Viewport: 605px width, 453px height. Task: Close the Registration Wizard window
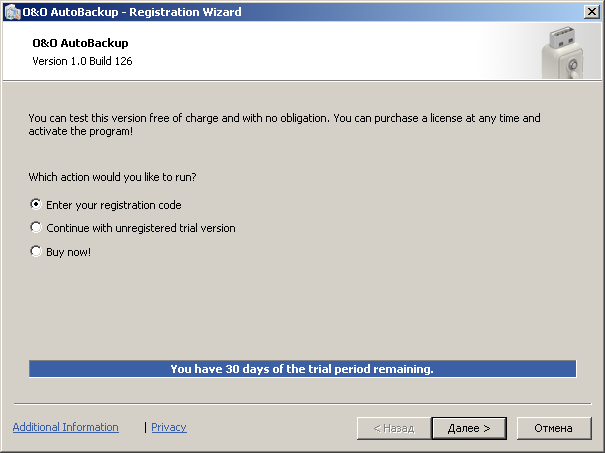pos(591,11)
